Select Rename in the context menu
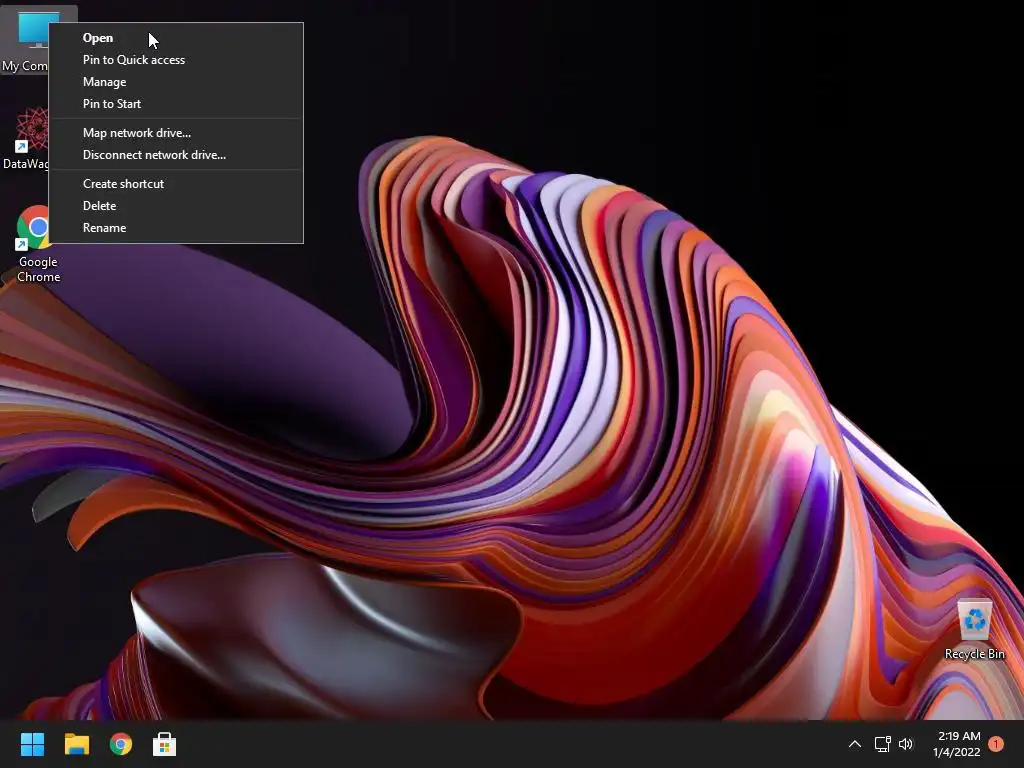The width and height of the screenshot is (1024, 768). pyautogui.click(x=176, y=228)
